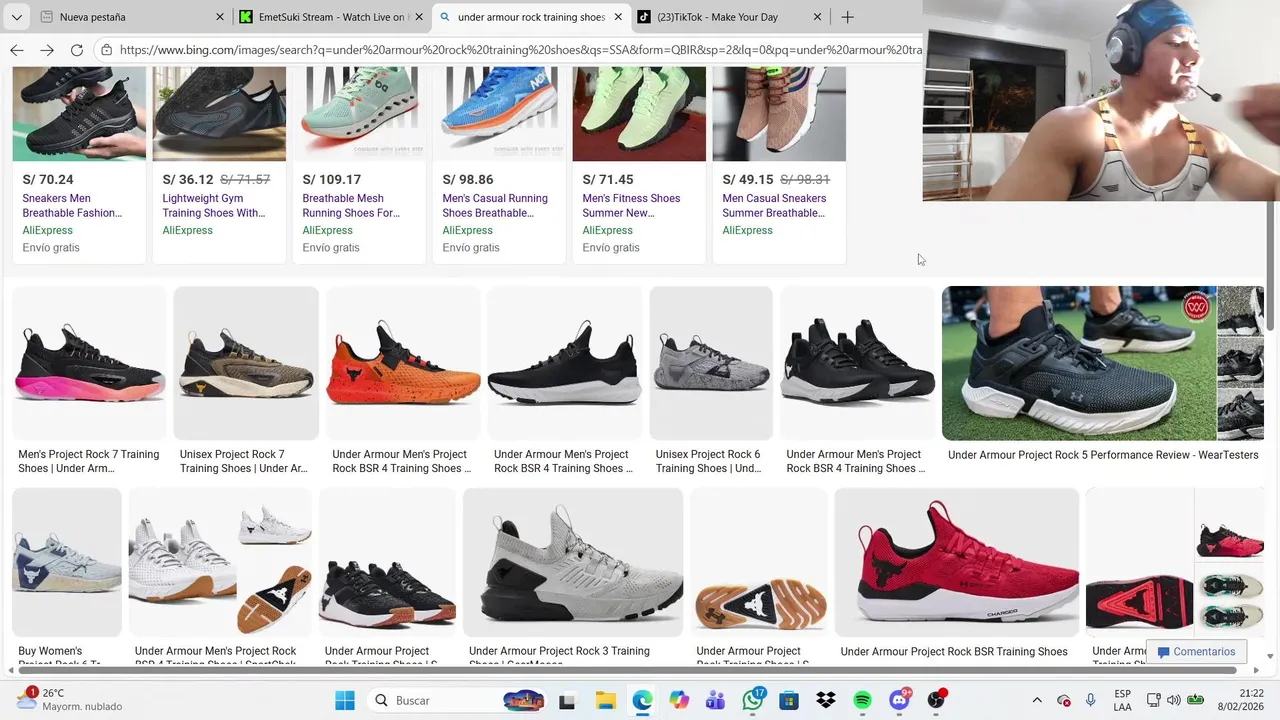The width and height of the screenshot is (1280, 720).
Task: Close the TikTok tab
Action: click(817, 17)
